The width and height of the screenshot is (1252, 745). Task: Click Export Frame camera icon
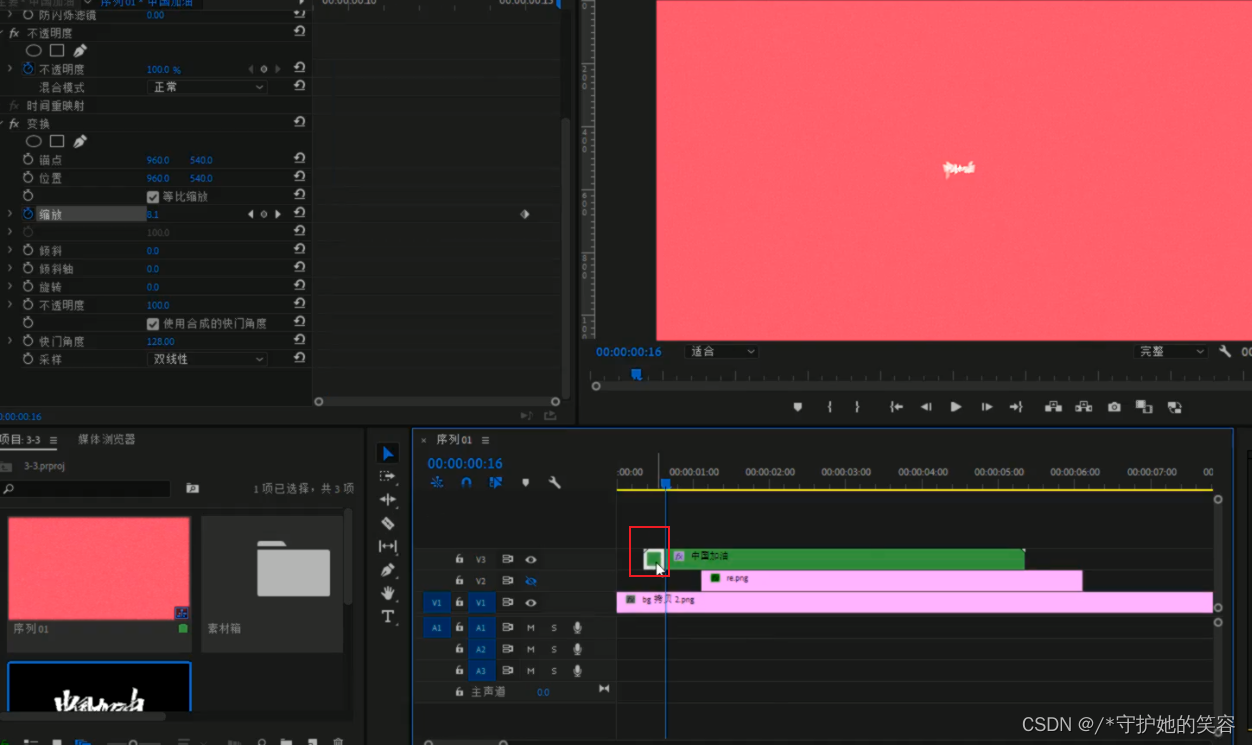coord(1114,407)
